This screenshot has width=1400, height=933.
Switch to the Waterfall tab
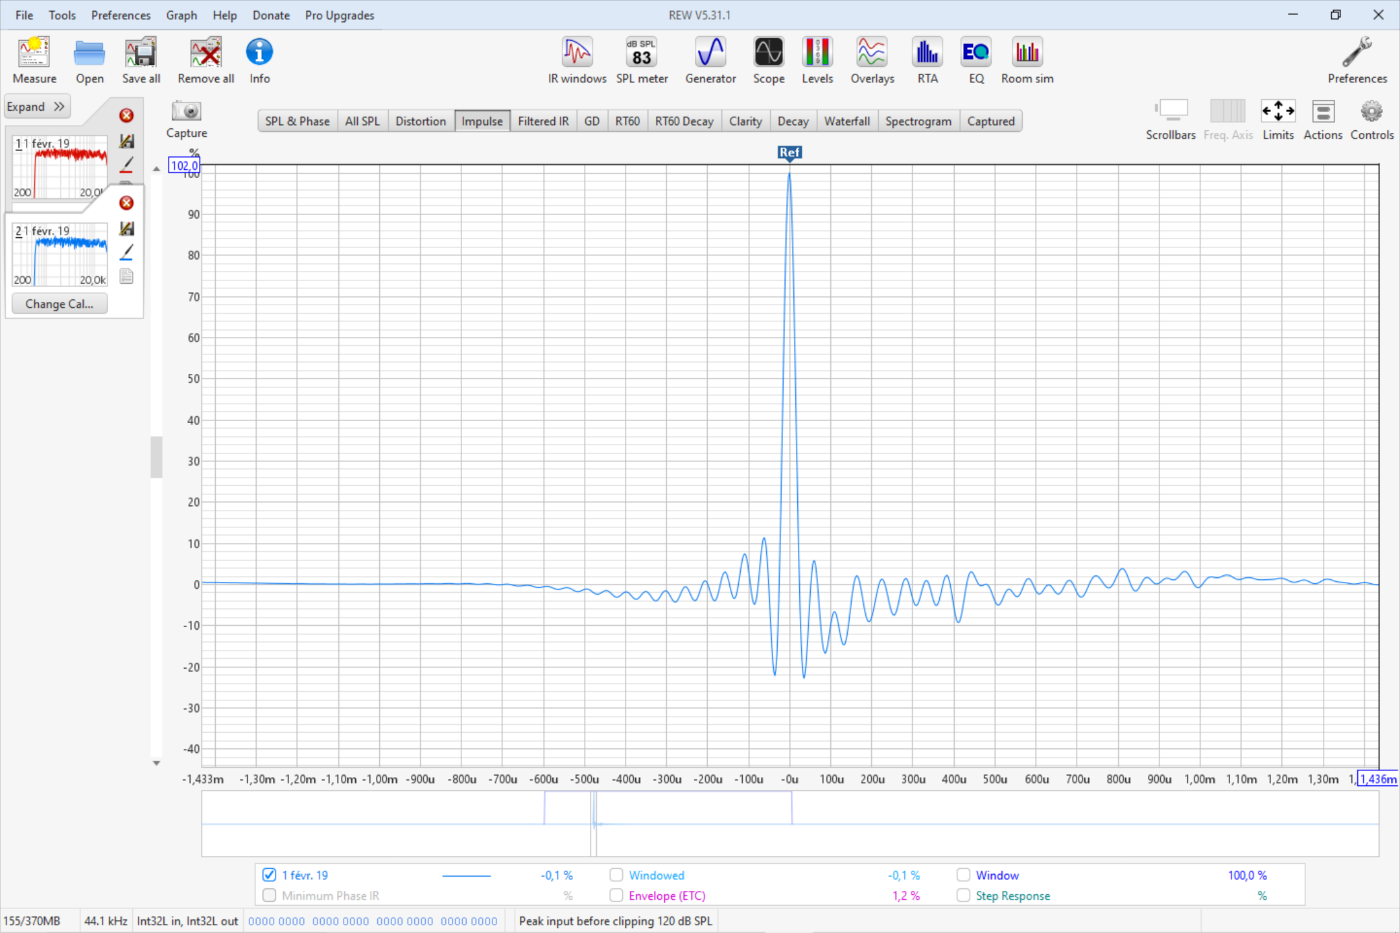[x=846, y=121]
